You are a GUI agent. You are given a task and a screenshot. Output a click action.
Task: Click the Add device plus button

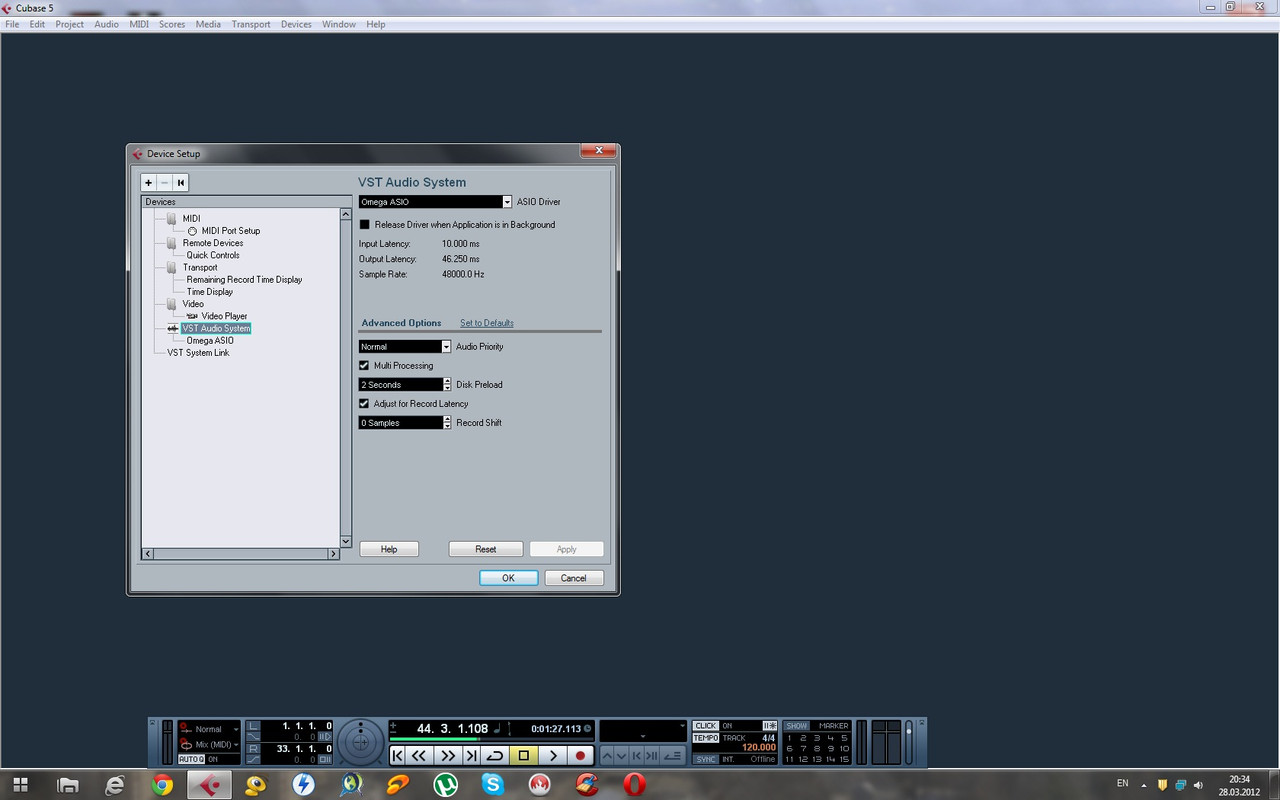(x=148, y=183)
